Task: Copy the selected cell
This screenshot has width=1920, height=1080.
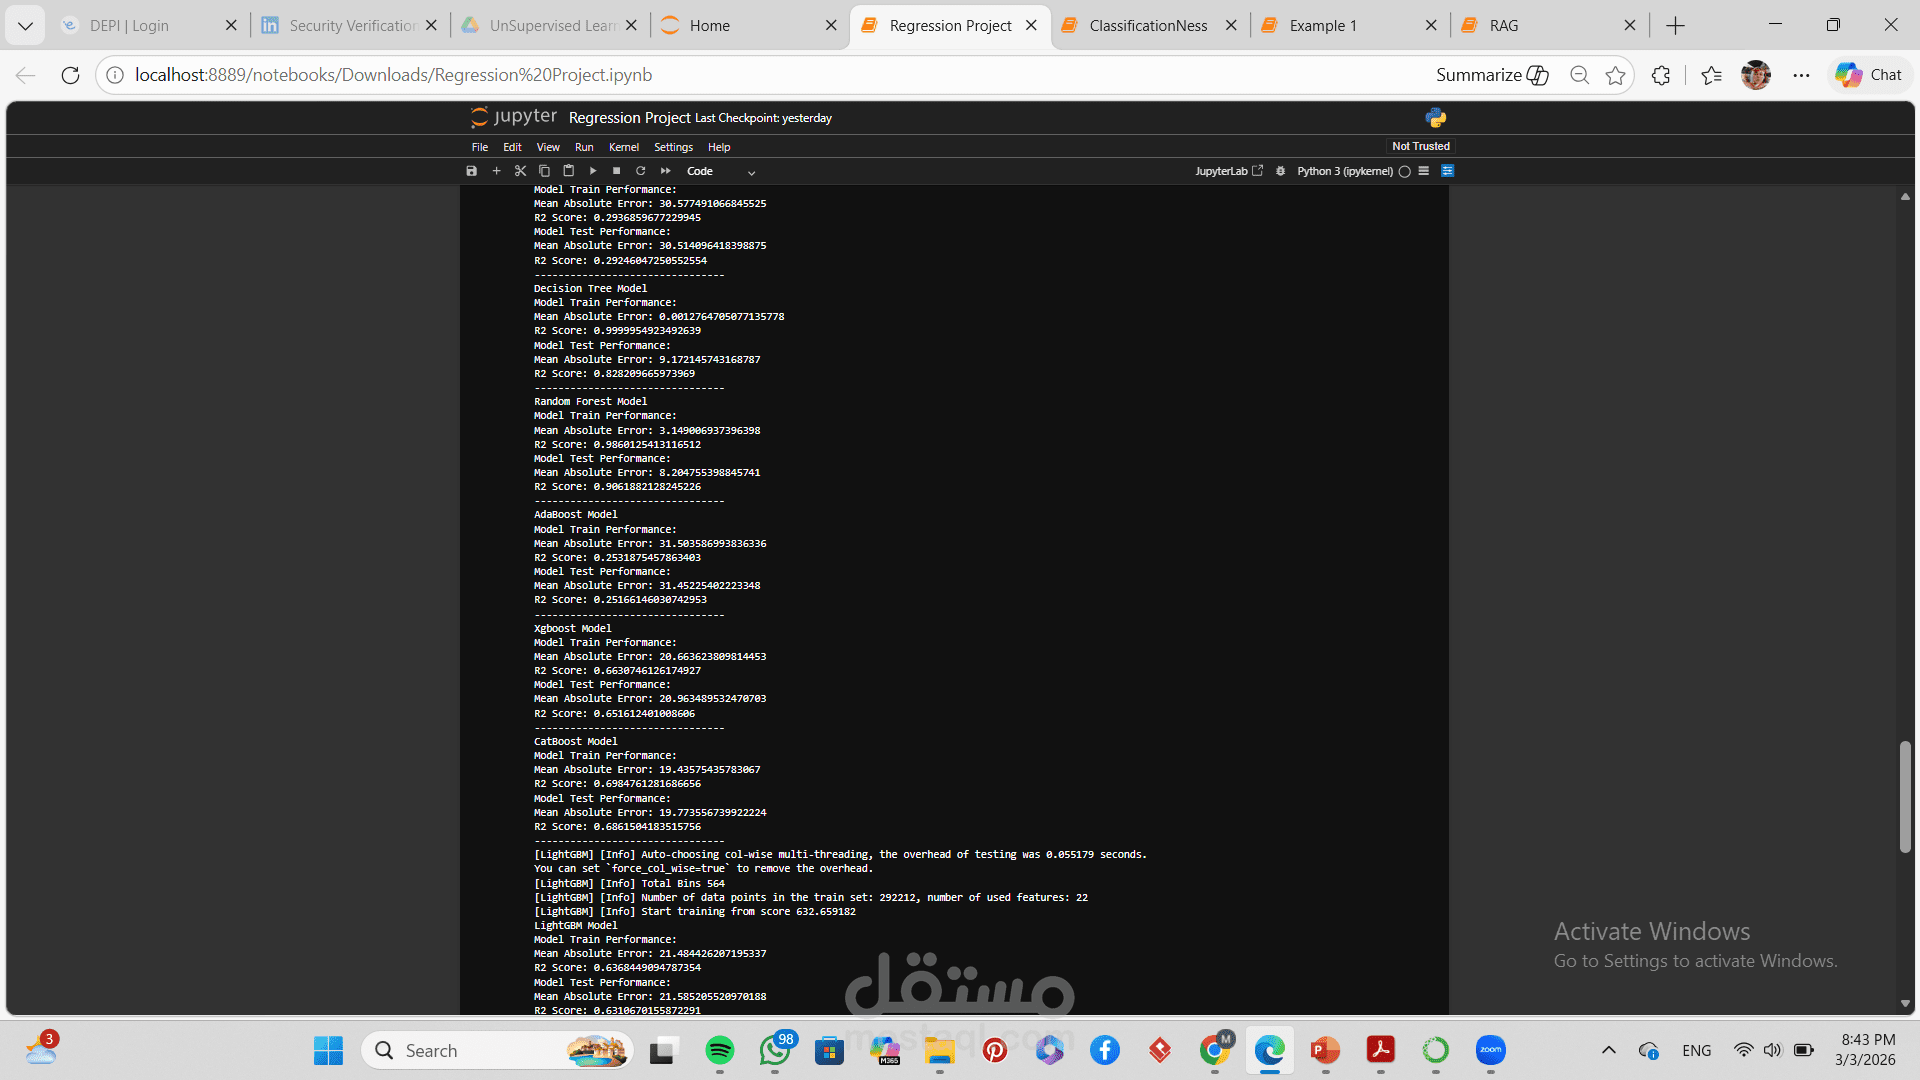Action: tap(544, 171)
